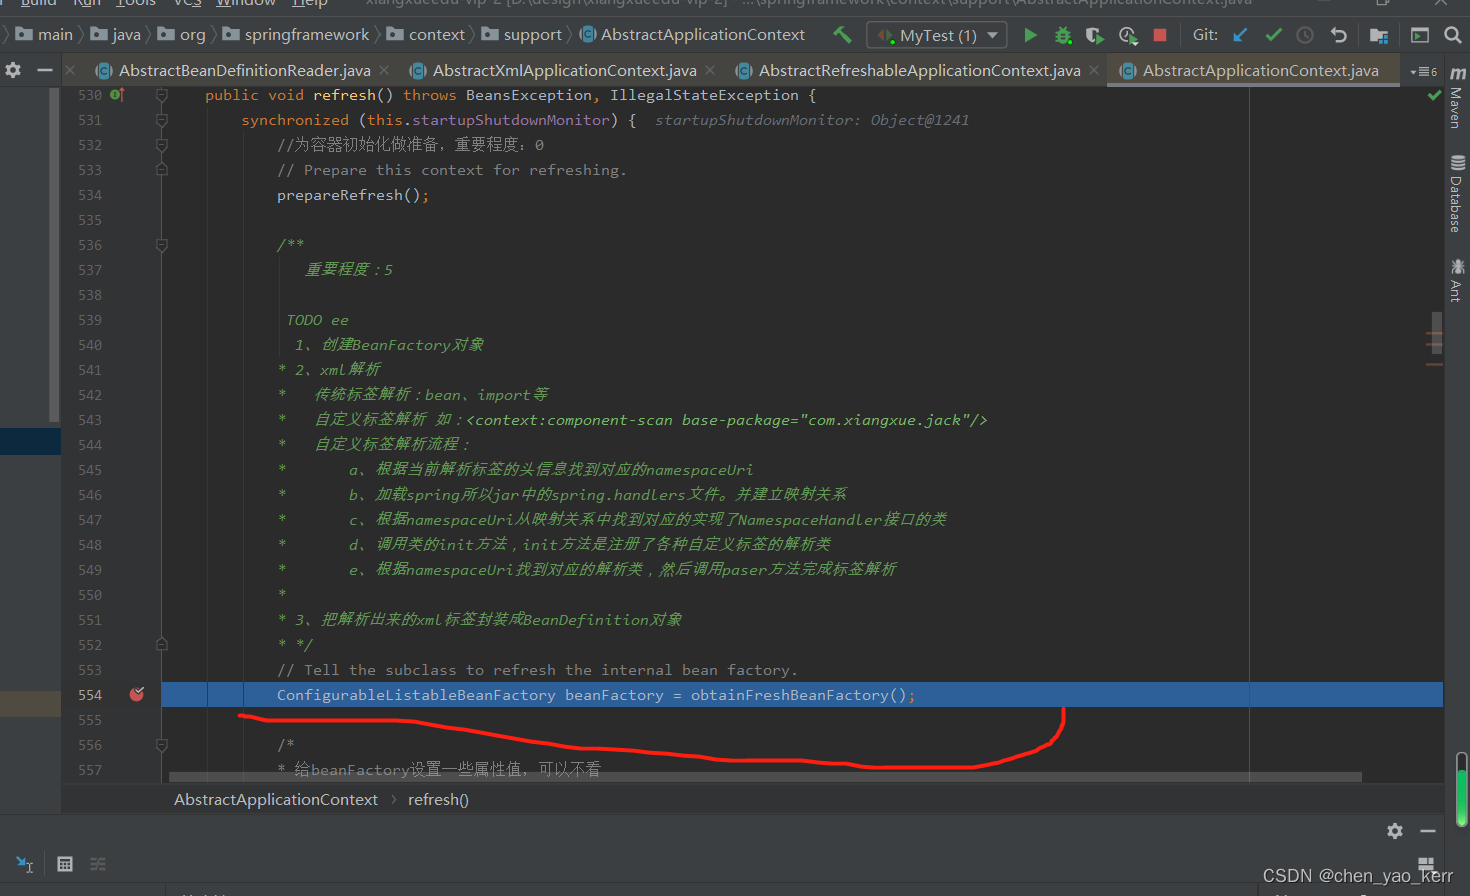Click 'springframework' in navigation bar
The image size is (1470, 896).
pos(296,35)
